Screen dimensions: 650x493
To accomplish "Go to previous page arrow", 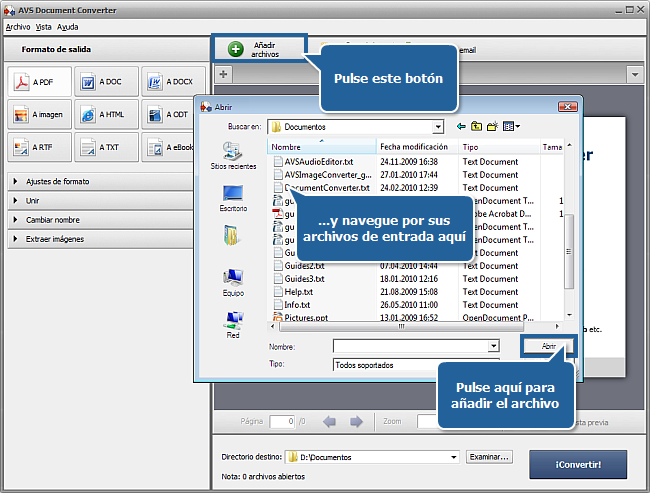I will [x=330, y=422].
